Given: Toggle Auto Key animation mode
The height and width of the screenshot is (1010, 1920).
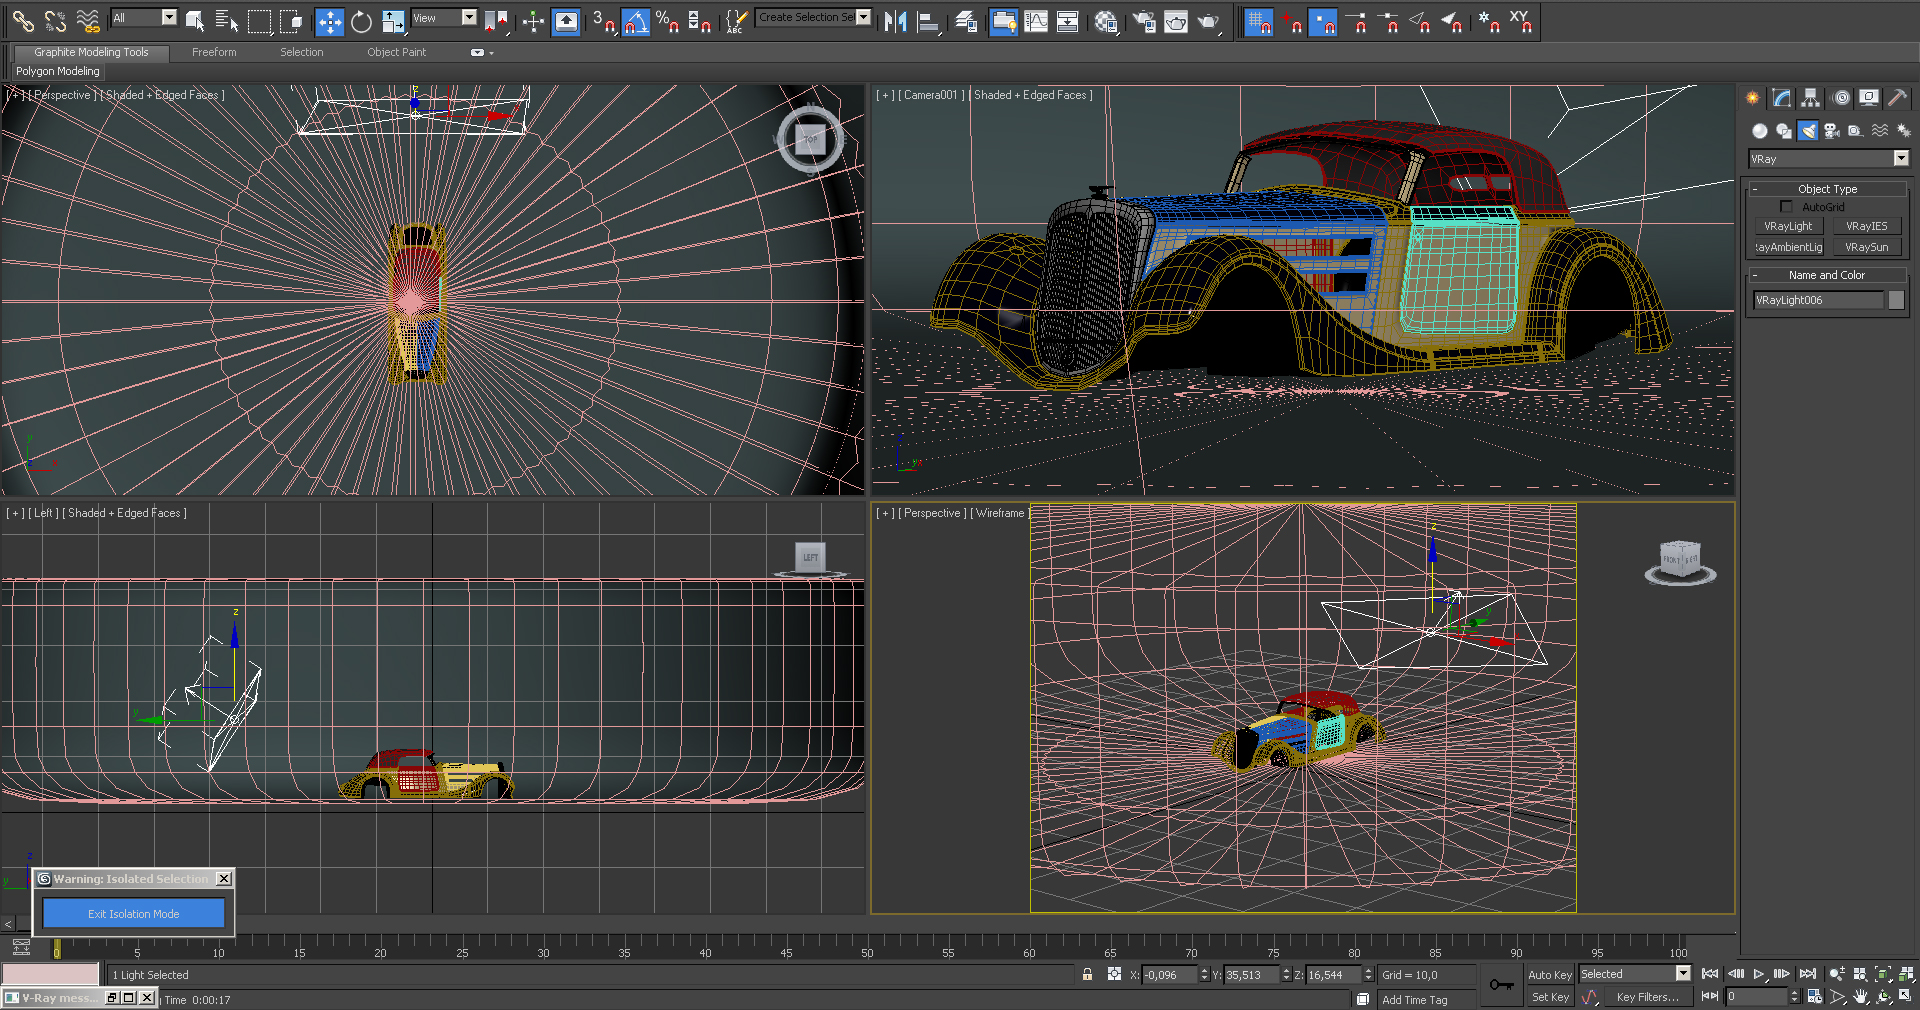Looking at the screenshot, I should tap(1549, 975).
